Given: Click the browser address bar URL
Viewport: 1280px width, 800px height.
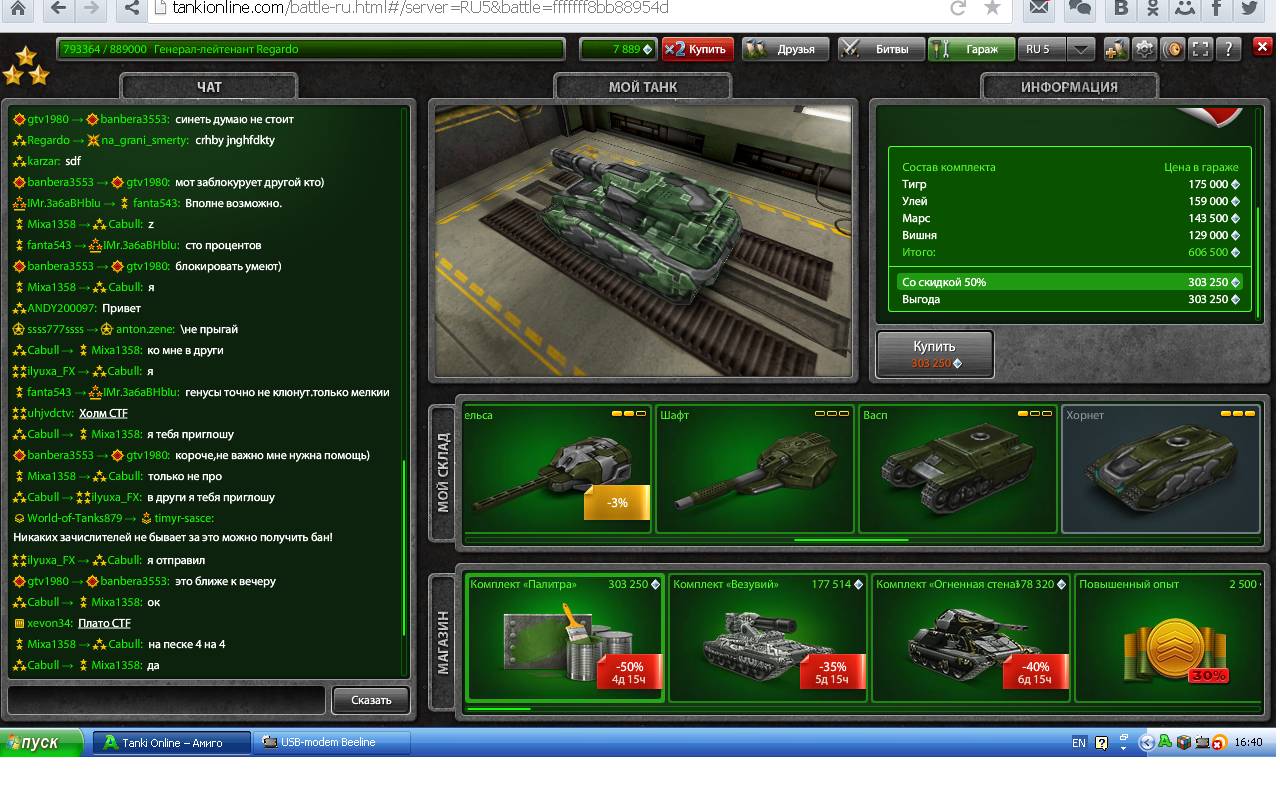Looking at the screenshot, I should click(x=420, y=8).
